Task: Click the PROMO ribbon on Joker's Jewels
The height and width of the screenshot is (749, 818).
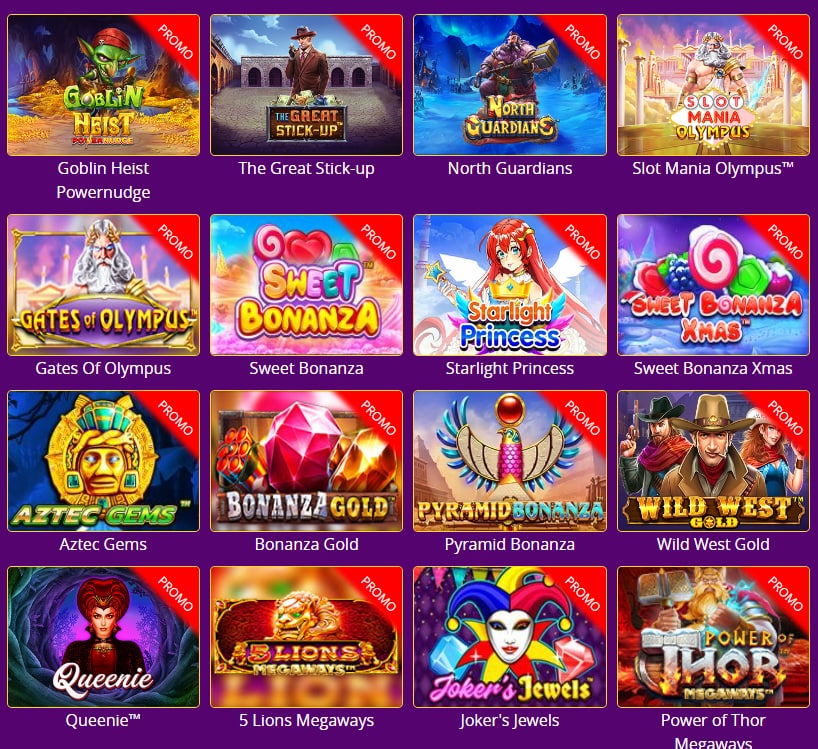Action: [x=582, y=593]
